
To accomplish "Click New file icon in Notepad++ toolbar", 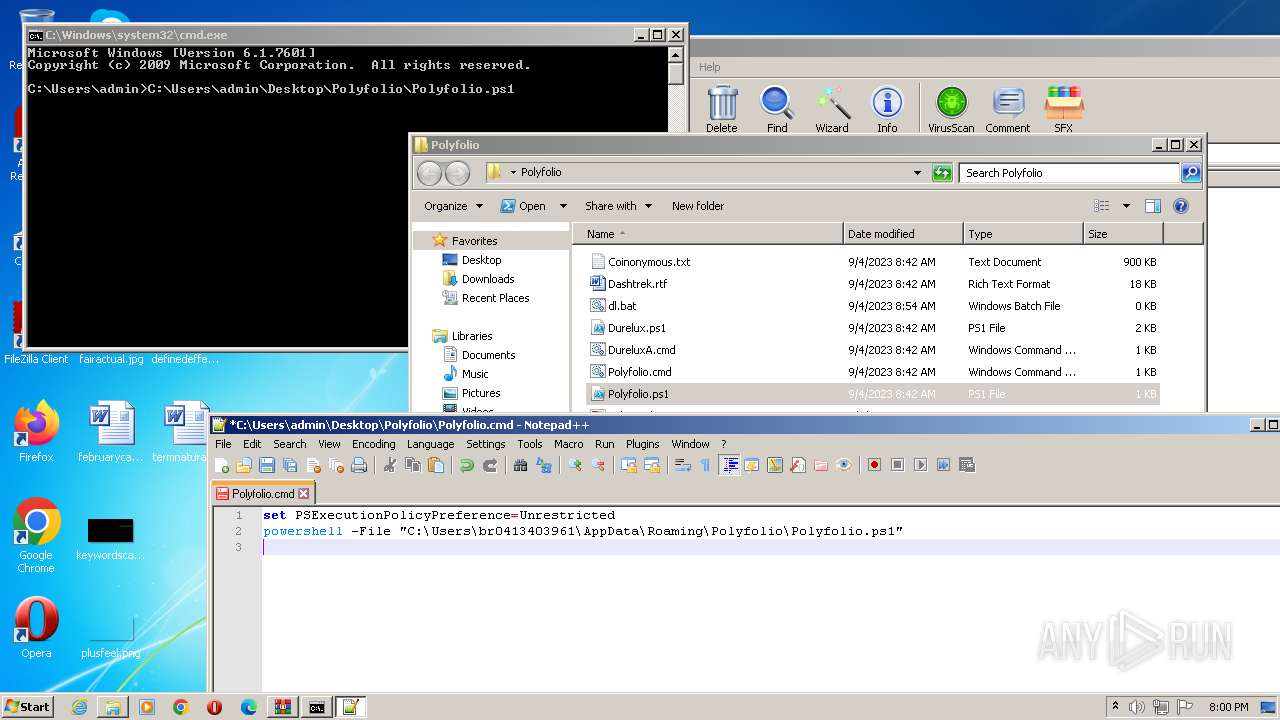I will pos(222,465).
